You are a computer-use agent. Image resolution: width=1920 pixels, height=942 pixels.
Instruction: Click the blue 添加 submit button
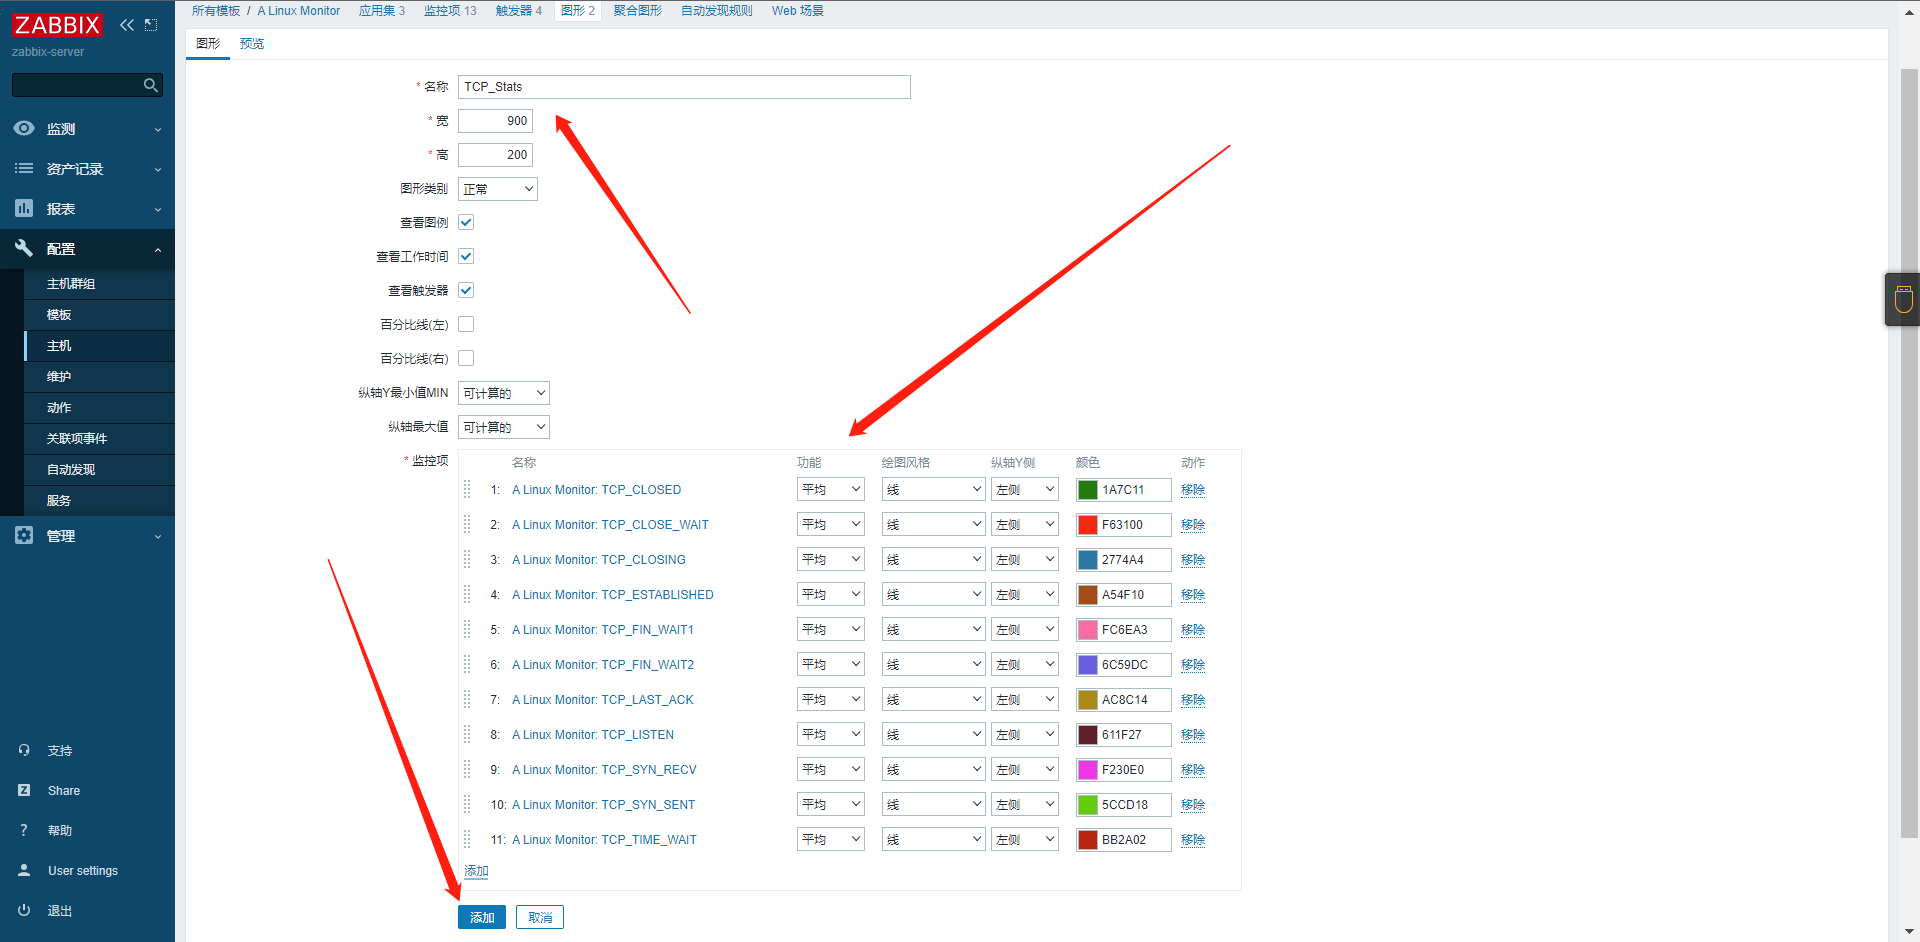click(x=482, y=917)
